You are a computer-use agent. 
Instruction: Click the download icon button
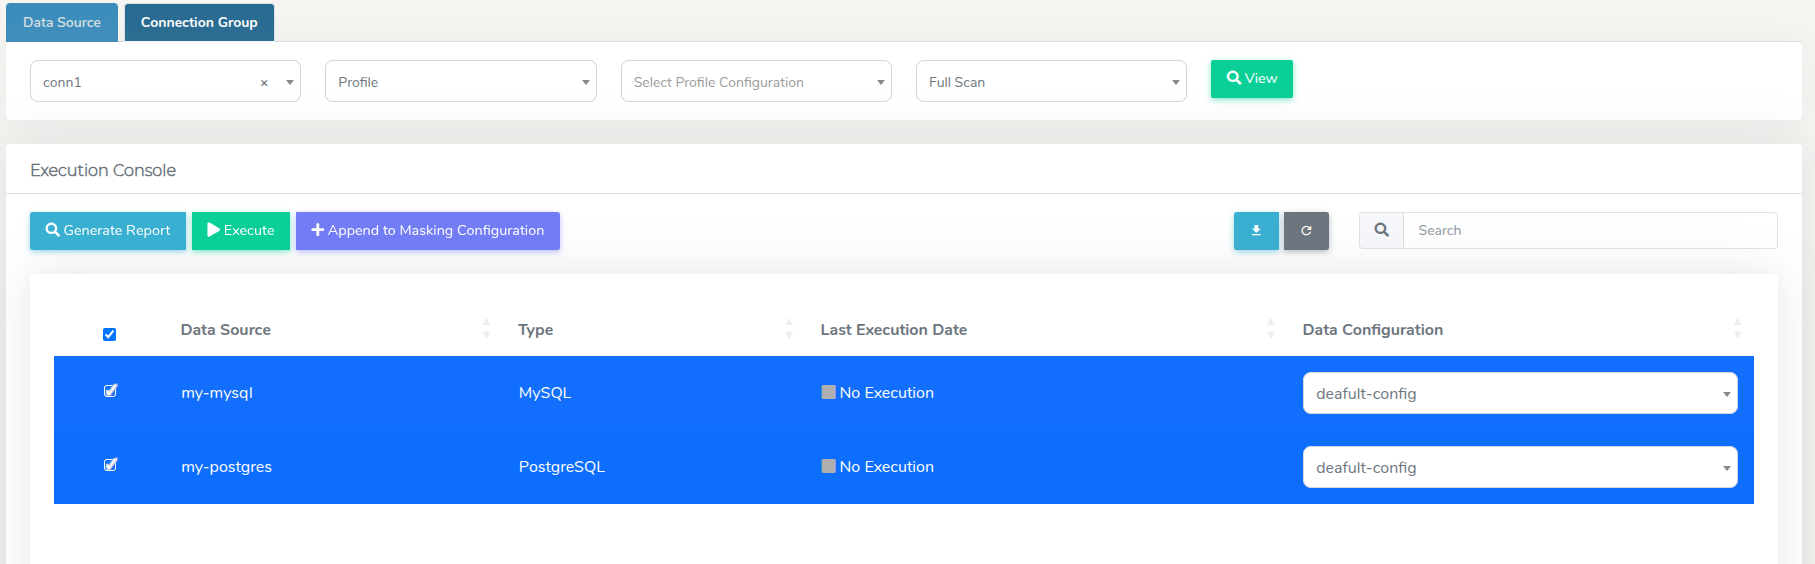[1256, 231]
